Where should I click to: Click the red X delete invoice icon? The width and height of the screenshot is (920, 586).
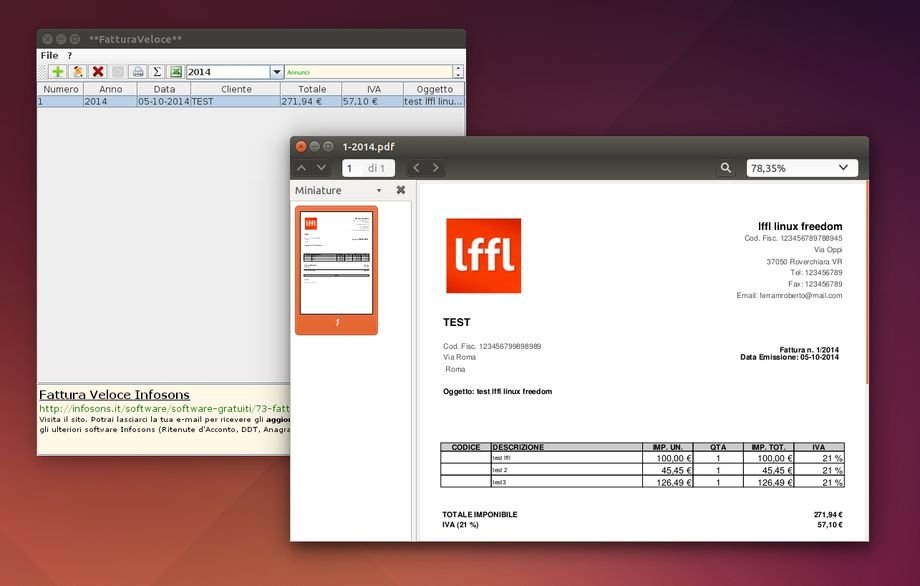98,72
